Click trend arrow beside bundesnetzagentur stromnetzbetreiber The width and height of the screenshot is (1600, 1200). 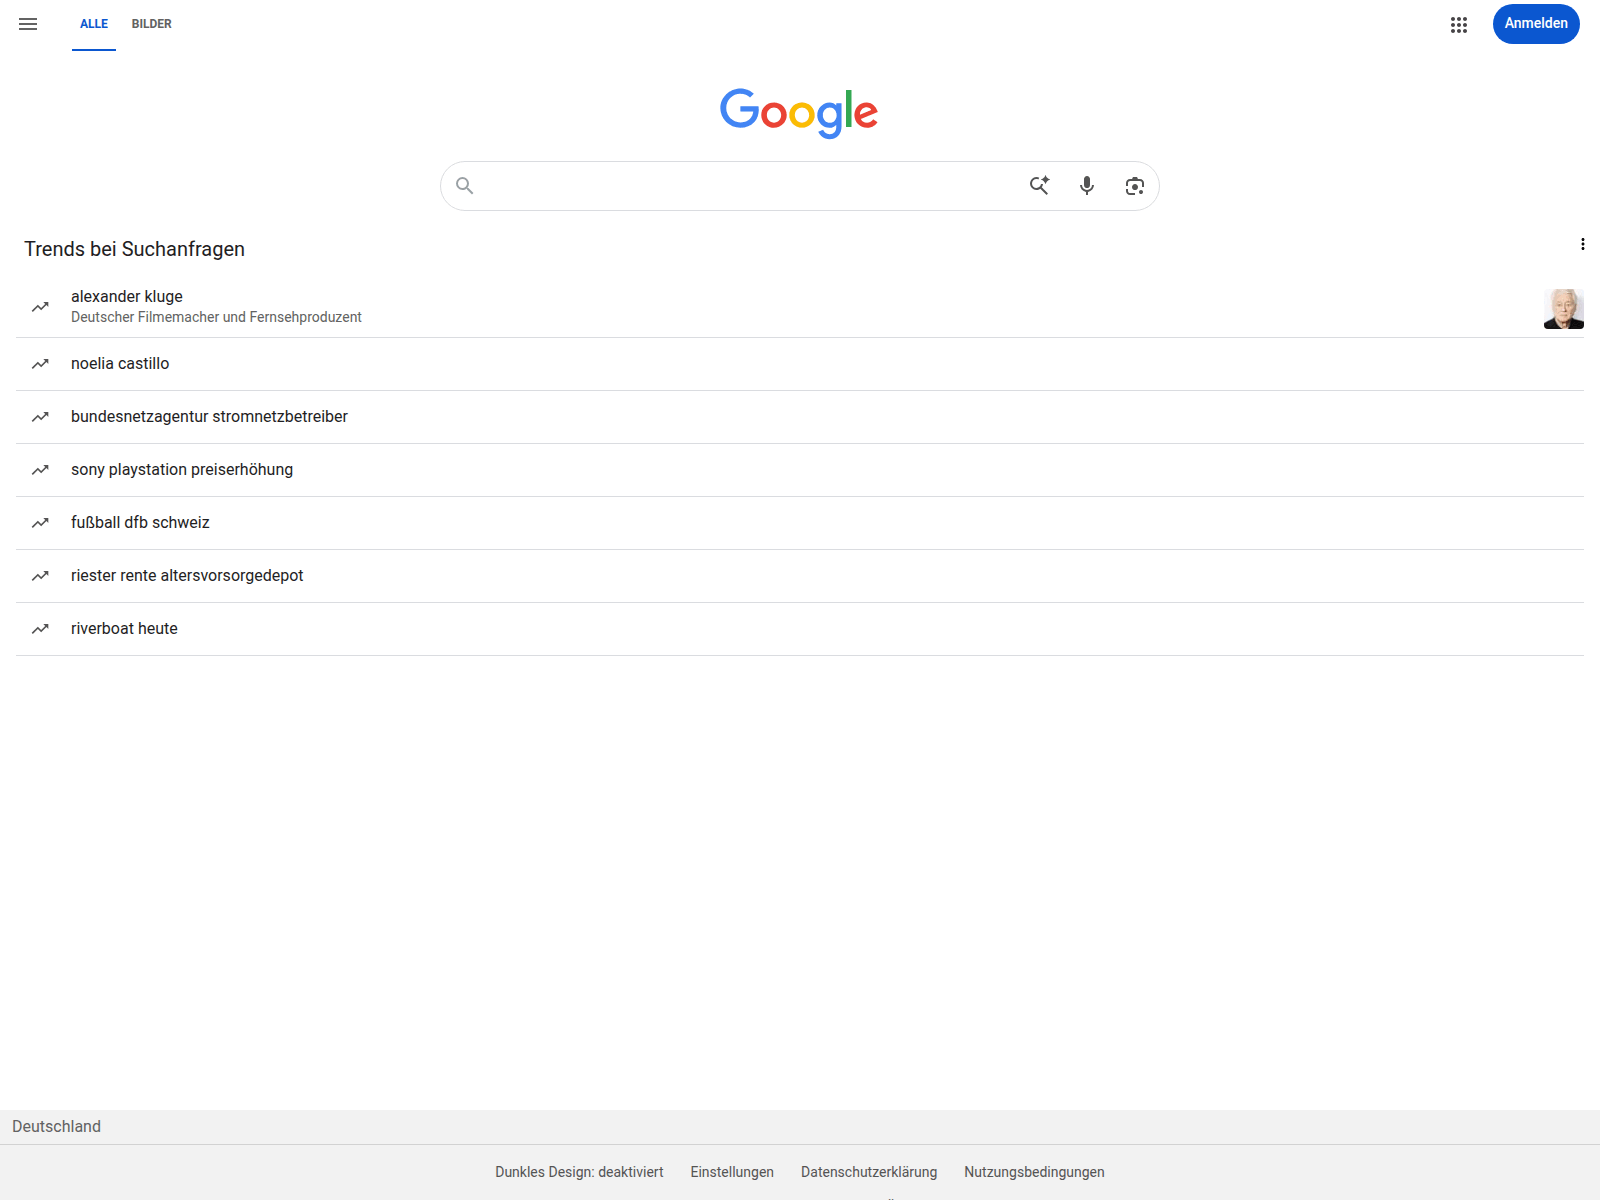[x=40, y=417]
